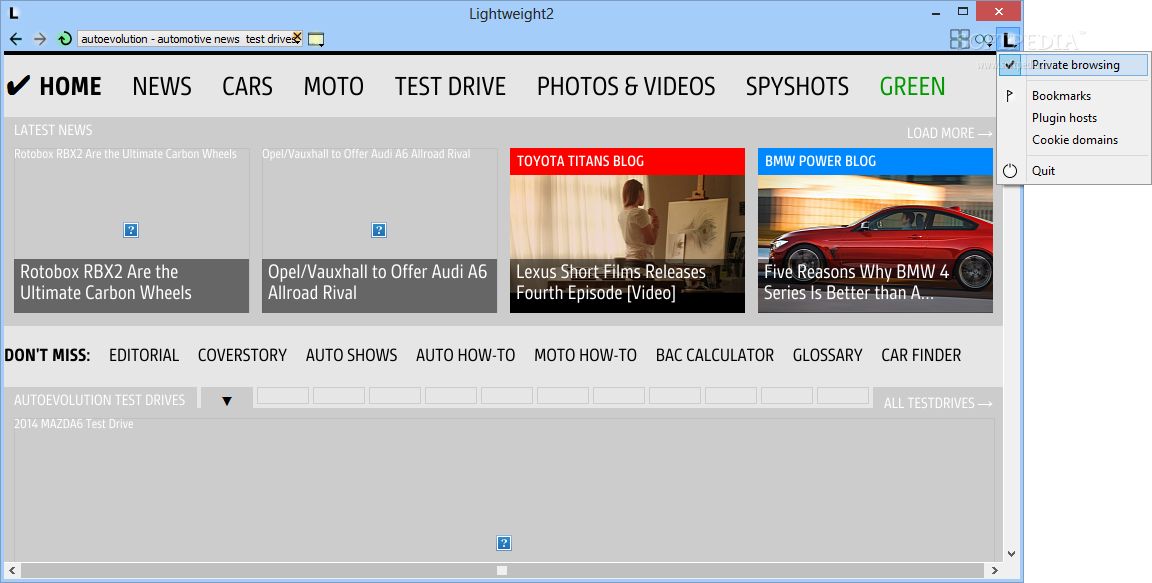Viewport: 1152px width, 583px height.
Task: Expand the black triangle dropdown in test drives
Action: click(x=227, y=400)
